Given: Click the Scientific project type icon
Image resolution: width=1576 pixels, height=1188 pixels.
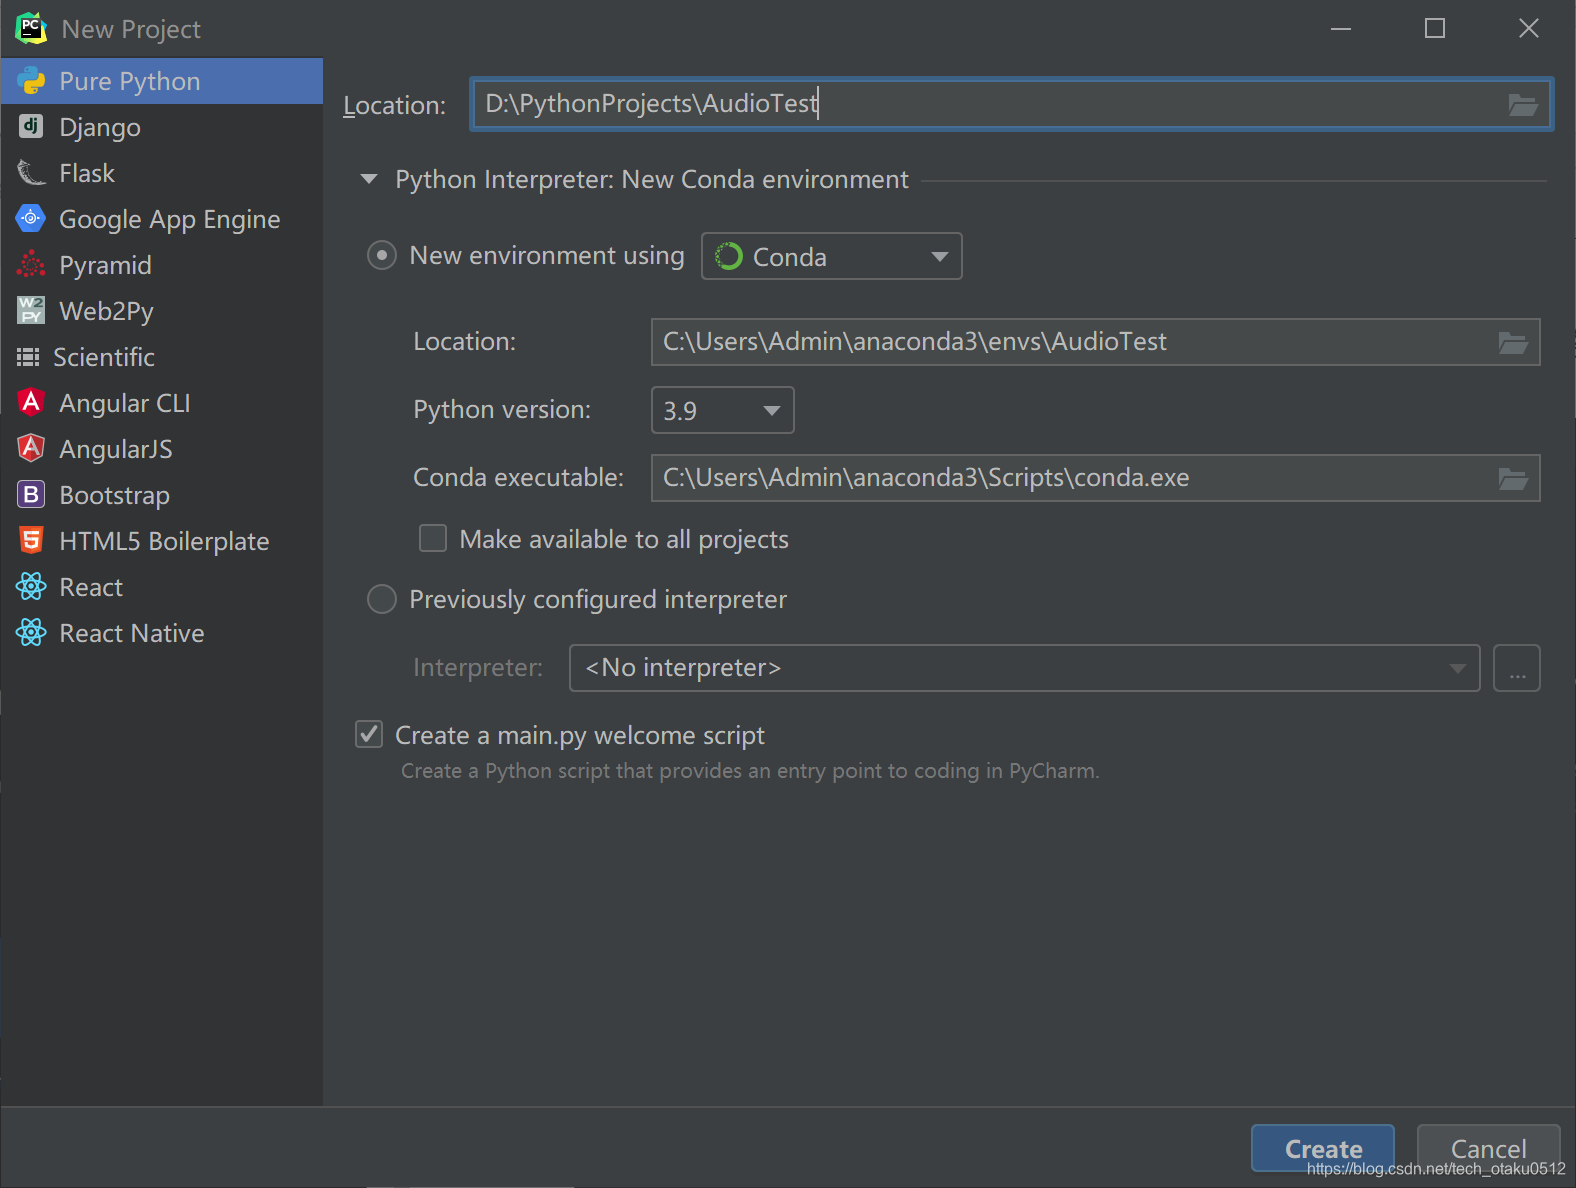Looking at the screenshot, I should point(28,357).
